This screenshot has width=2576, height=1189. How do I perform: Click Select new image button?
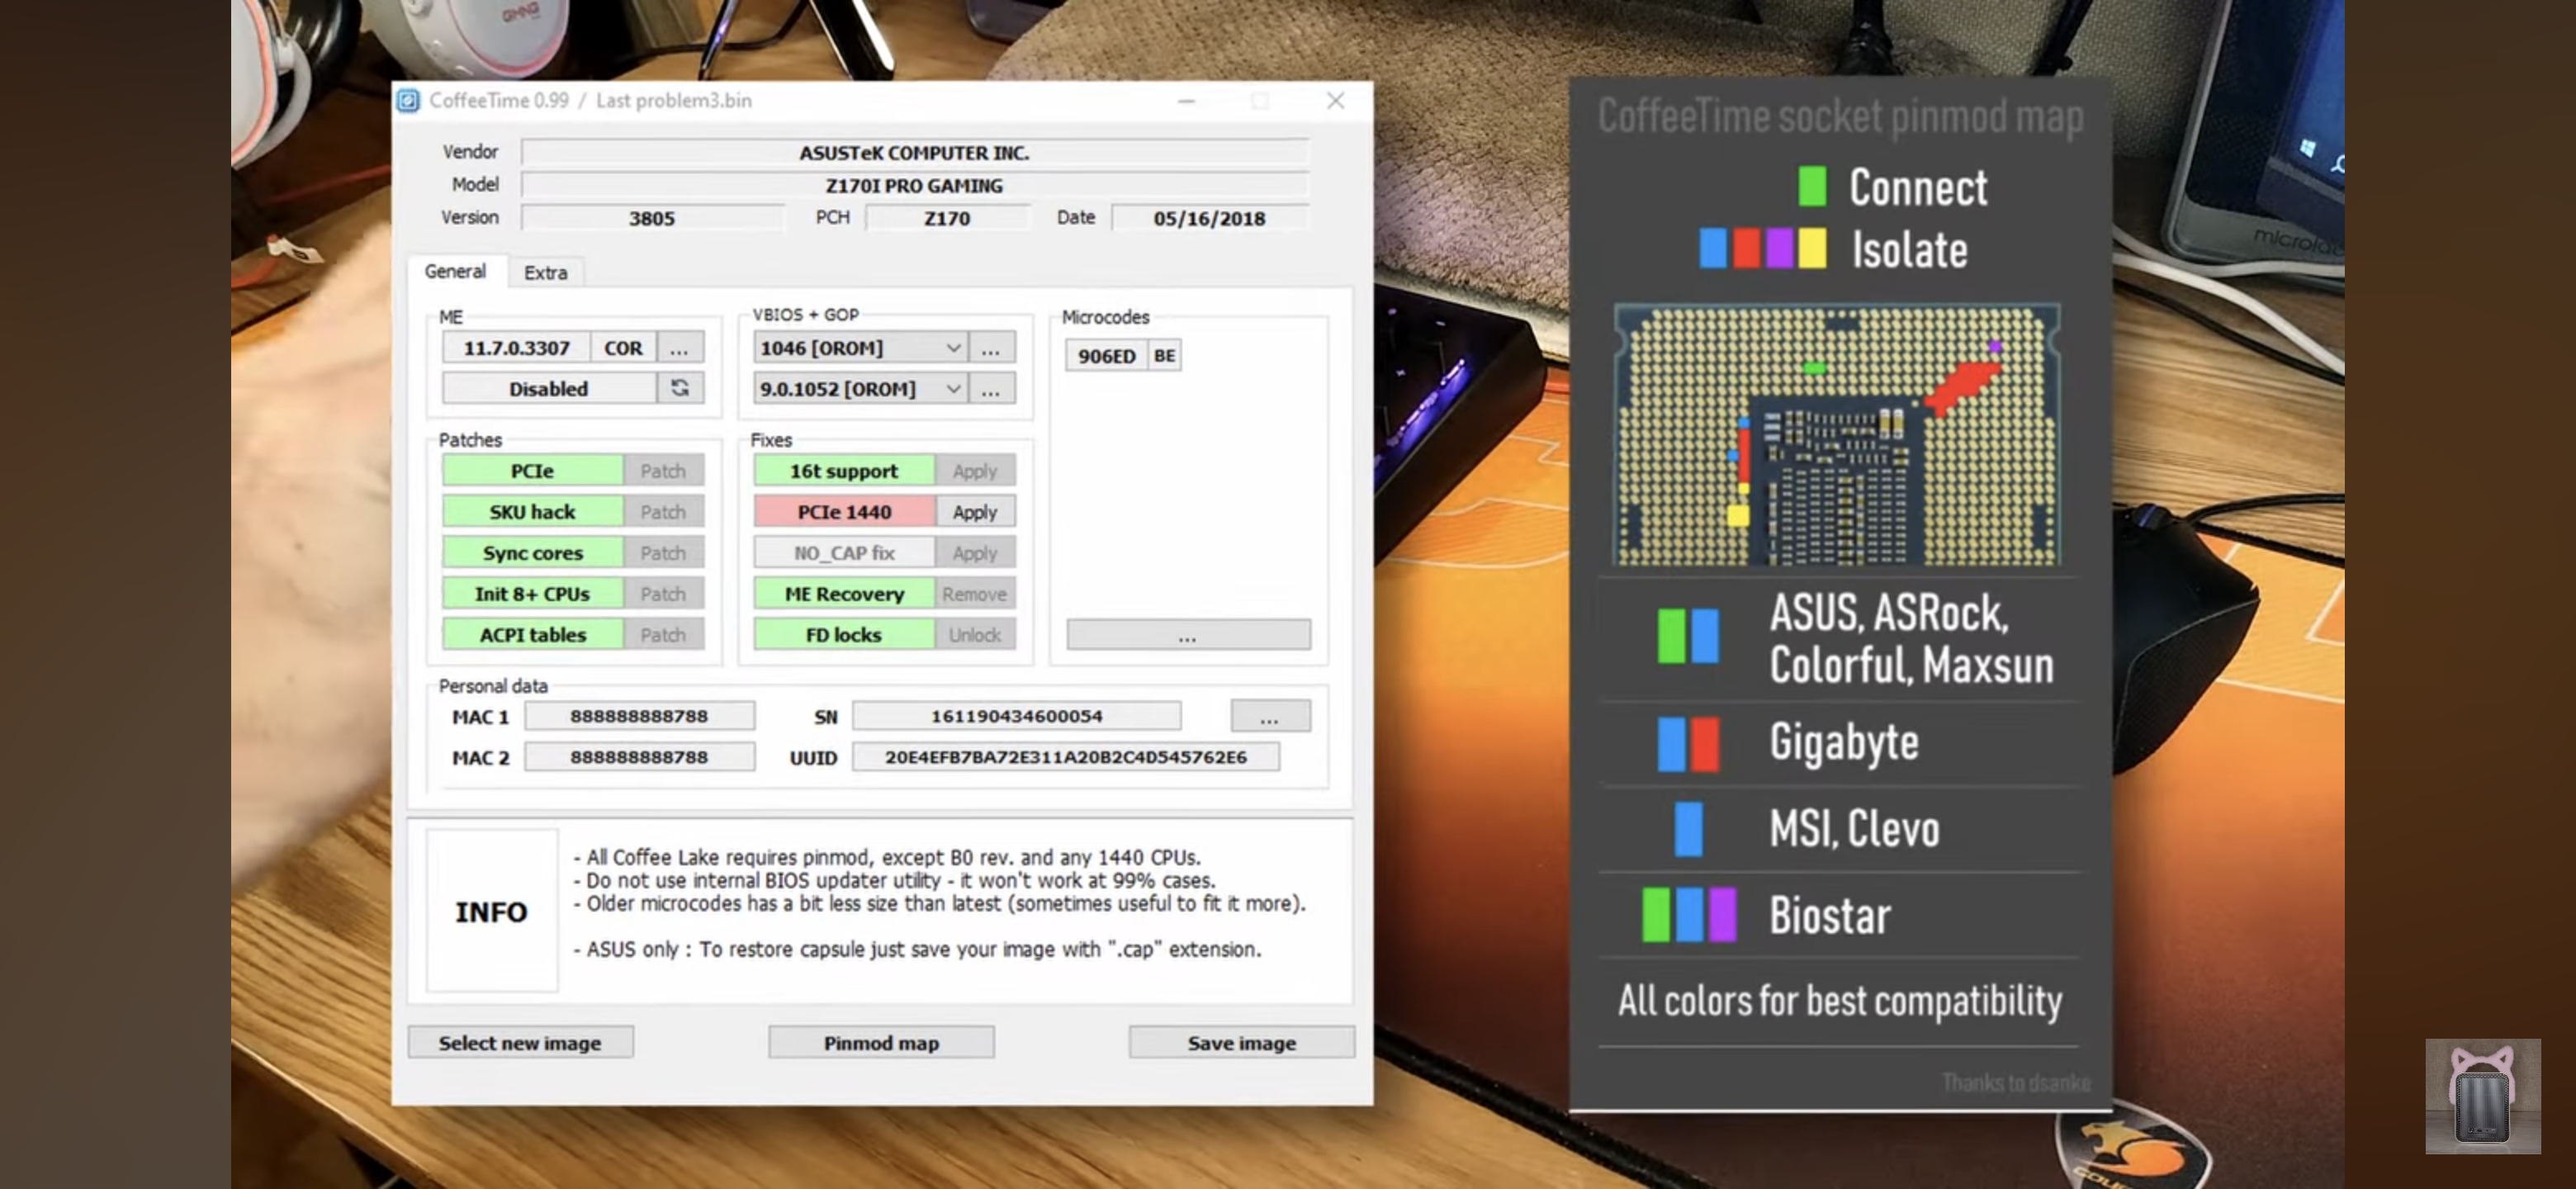tap(520, 1042)
